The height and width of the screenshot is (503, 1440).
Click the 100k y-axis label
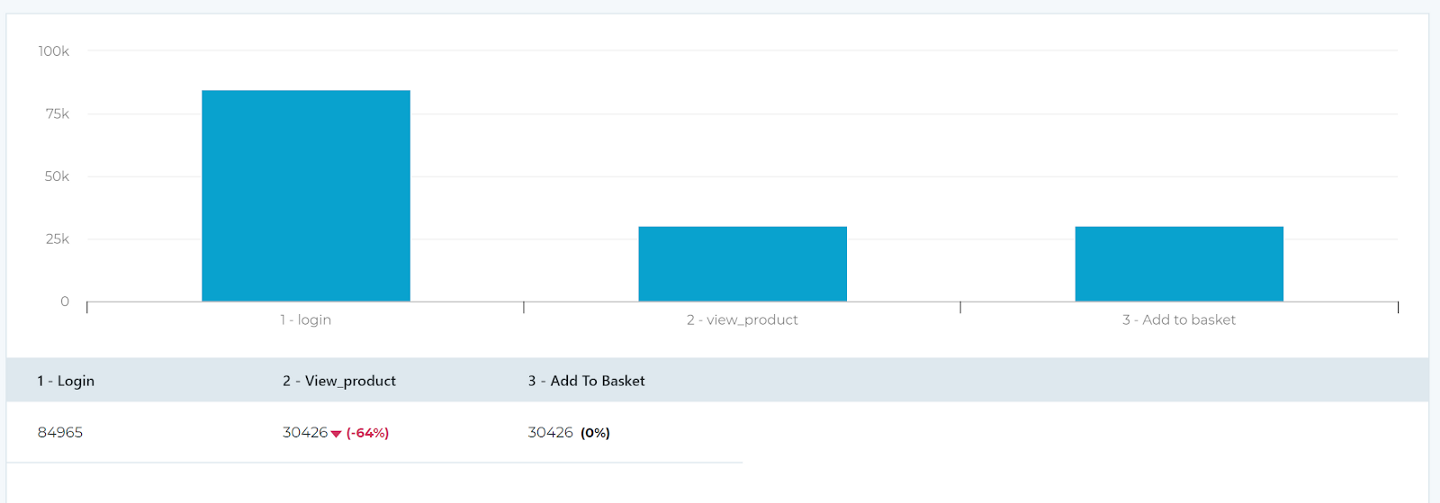tap(53, 51)
